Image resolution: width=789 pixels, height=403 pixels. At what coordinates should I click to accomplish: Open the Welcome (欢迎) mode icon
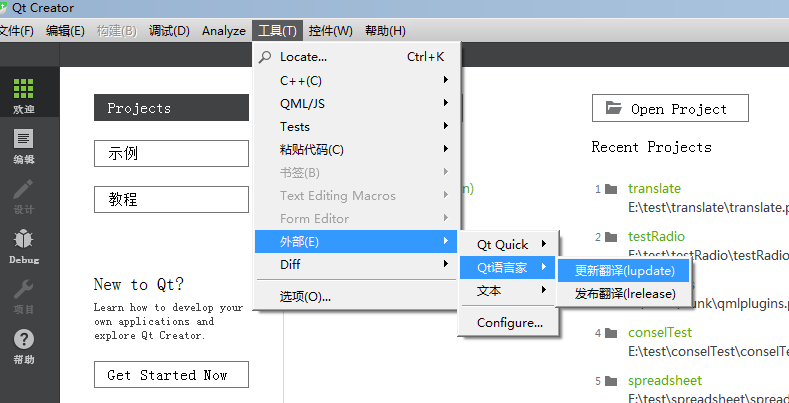pos(23,89)
